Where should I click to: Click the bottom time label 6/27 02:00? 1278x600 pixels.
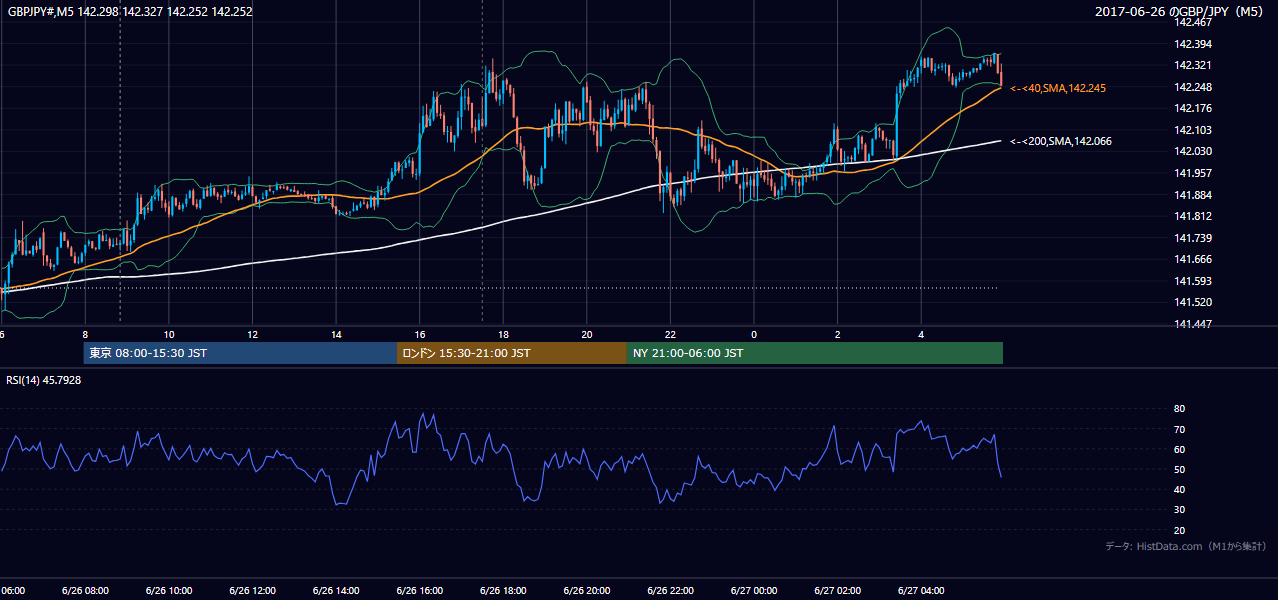837,591
